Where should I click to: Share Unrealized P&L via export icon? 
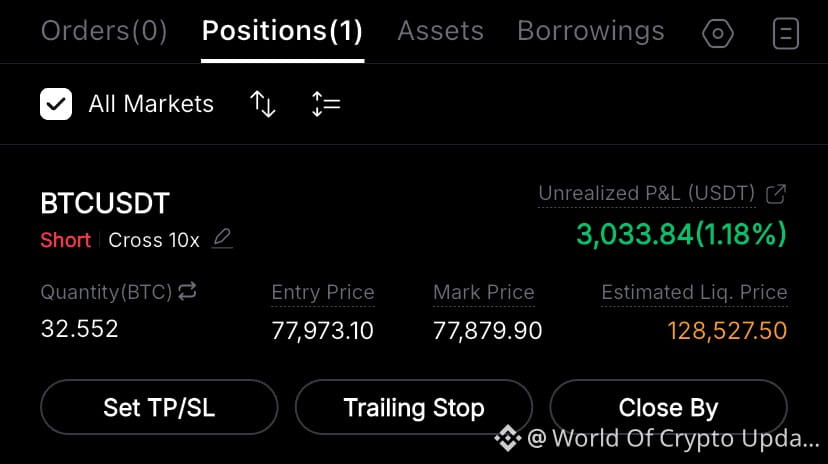tap(776, 194)
